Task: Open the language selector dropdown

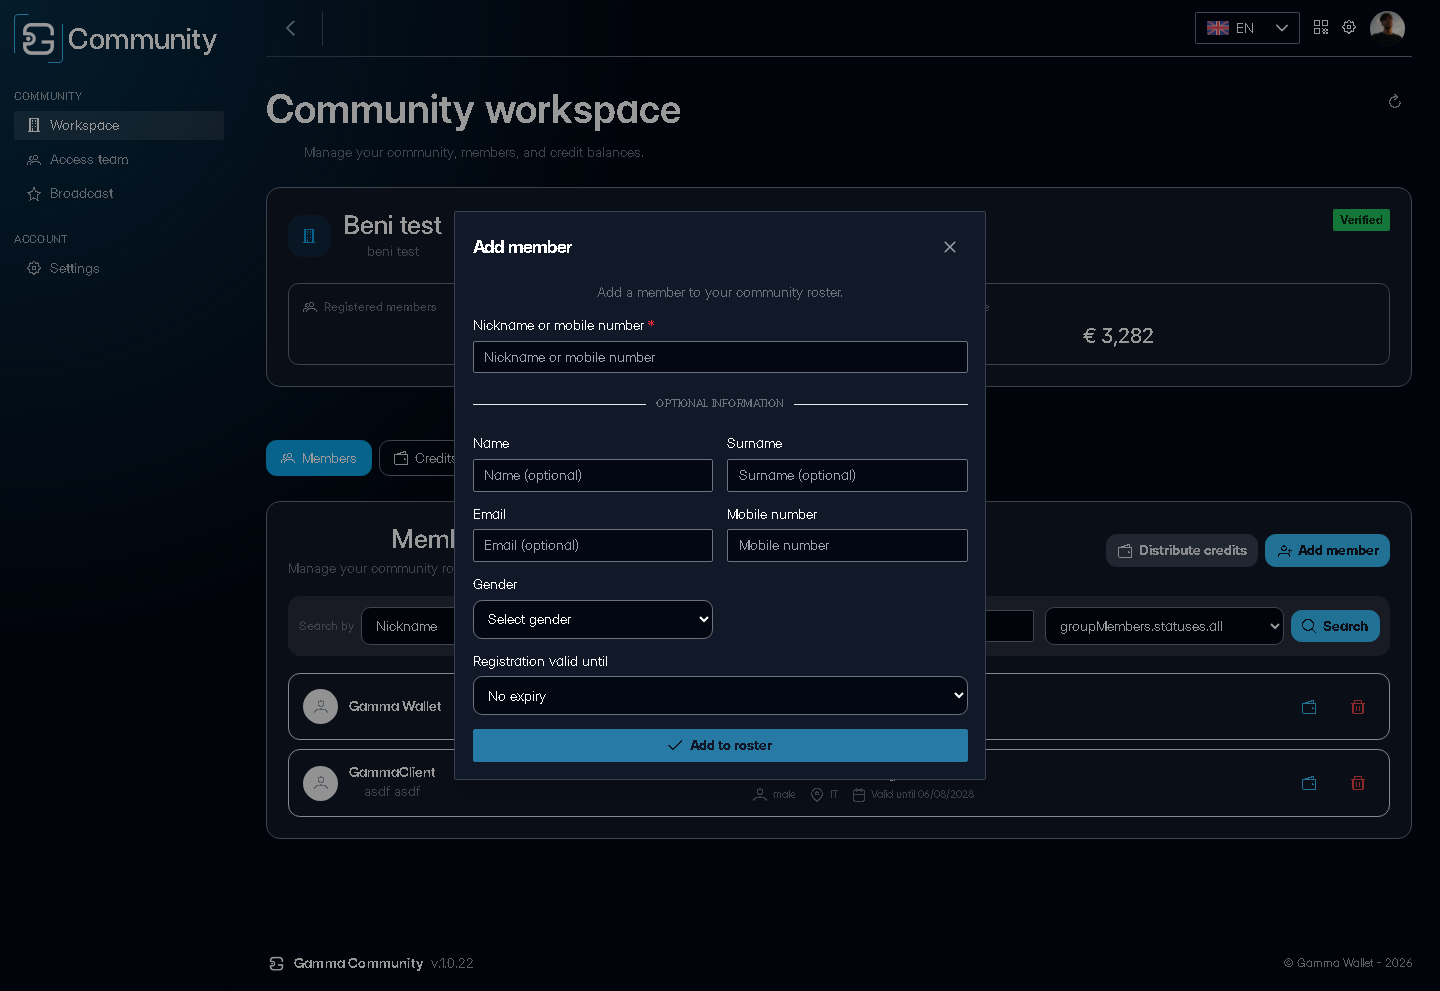Action: click(x=1247, y=28)
